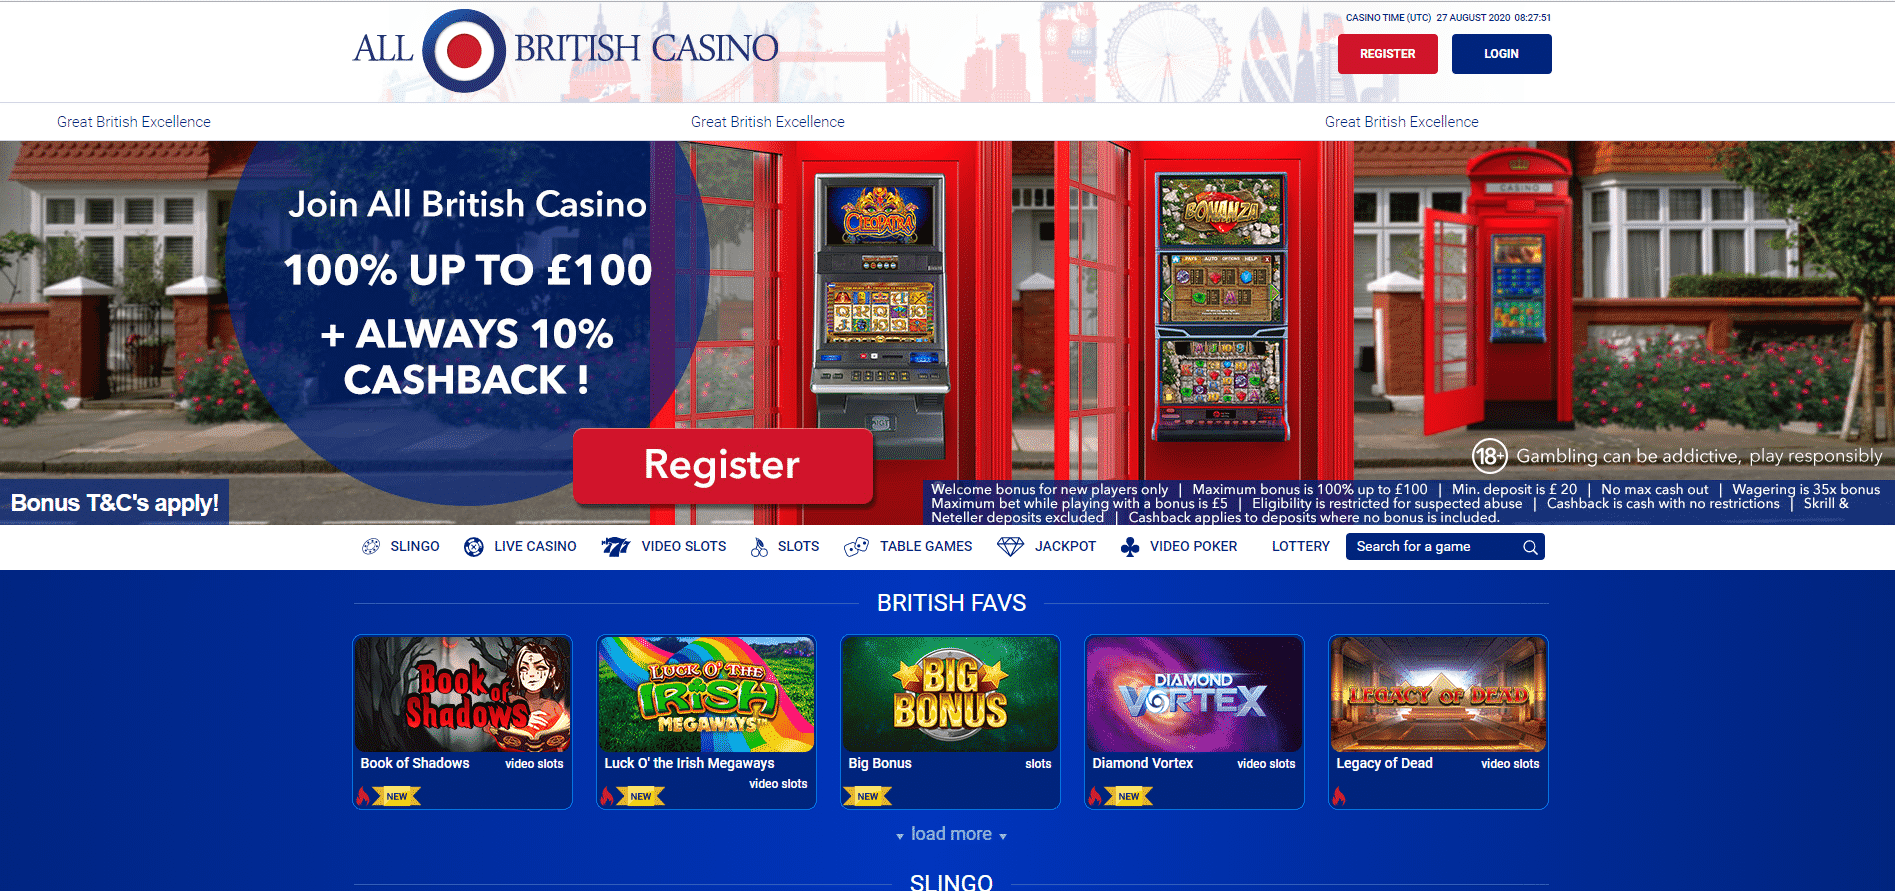Open the Lottery category

pyautogui.click(x=1301, y=546)
